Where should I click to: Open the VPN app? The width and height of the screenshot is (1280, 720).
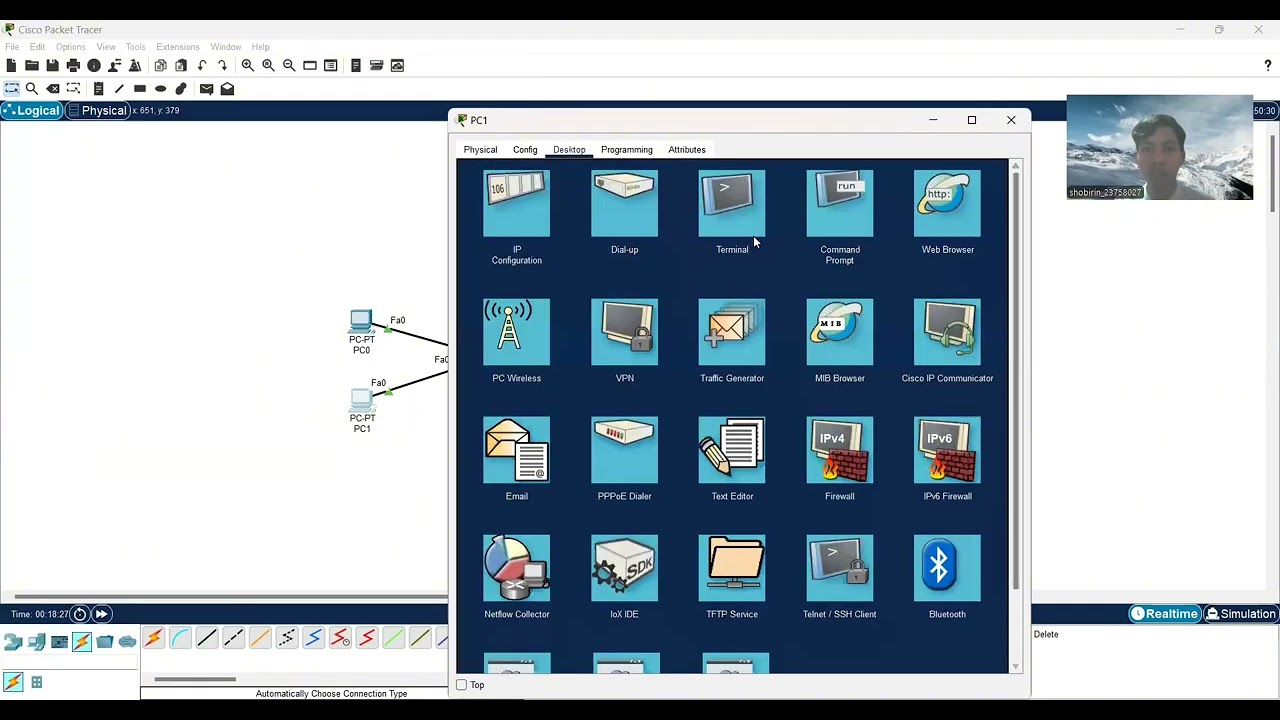click(624, 332)
